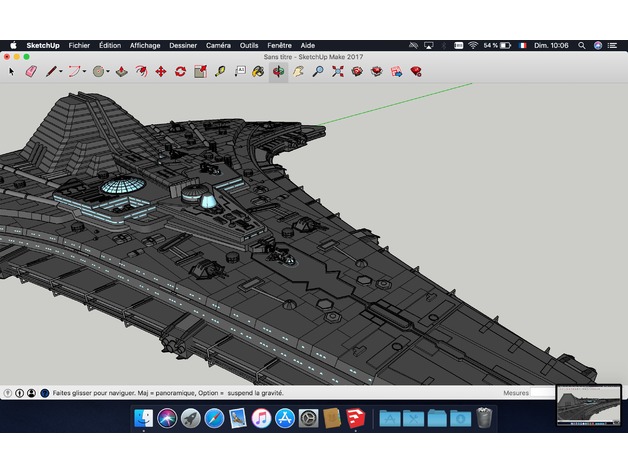This screenshot has width=628, height=472.
Task: Open the 3D Warehouse icon
Action: [x=357, y=72]
